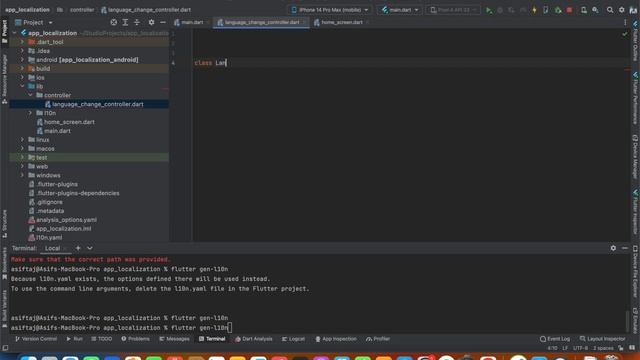Open editor tabs more-options menu
This screenshot has height=360, width=640.
click(625, 22)
